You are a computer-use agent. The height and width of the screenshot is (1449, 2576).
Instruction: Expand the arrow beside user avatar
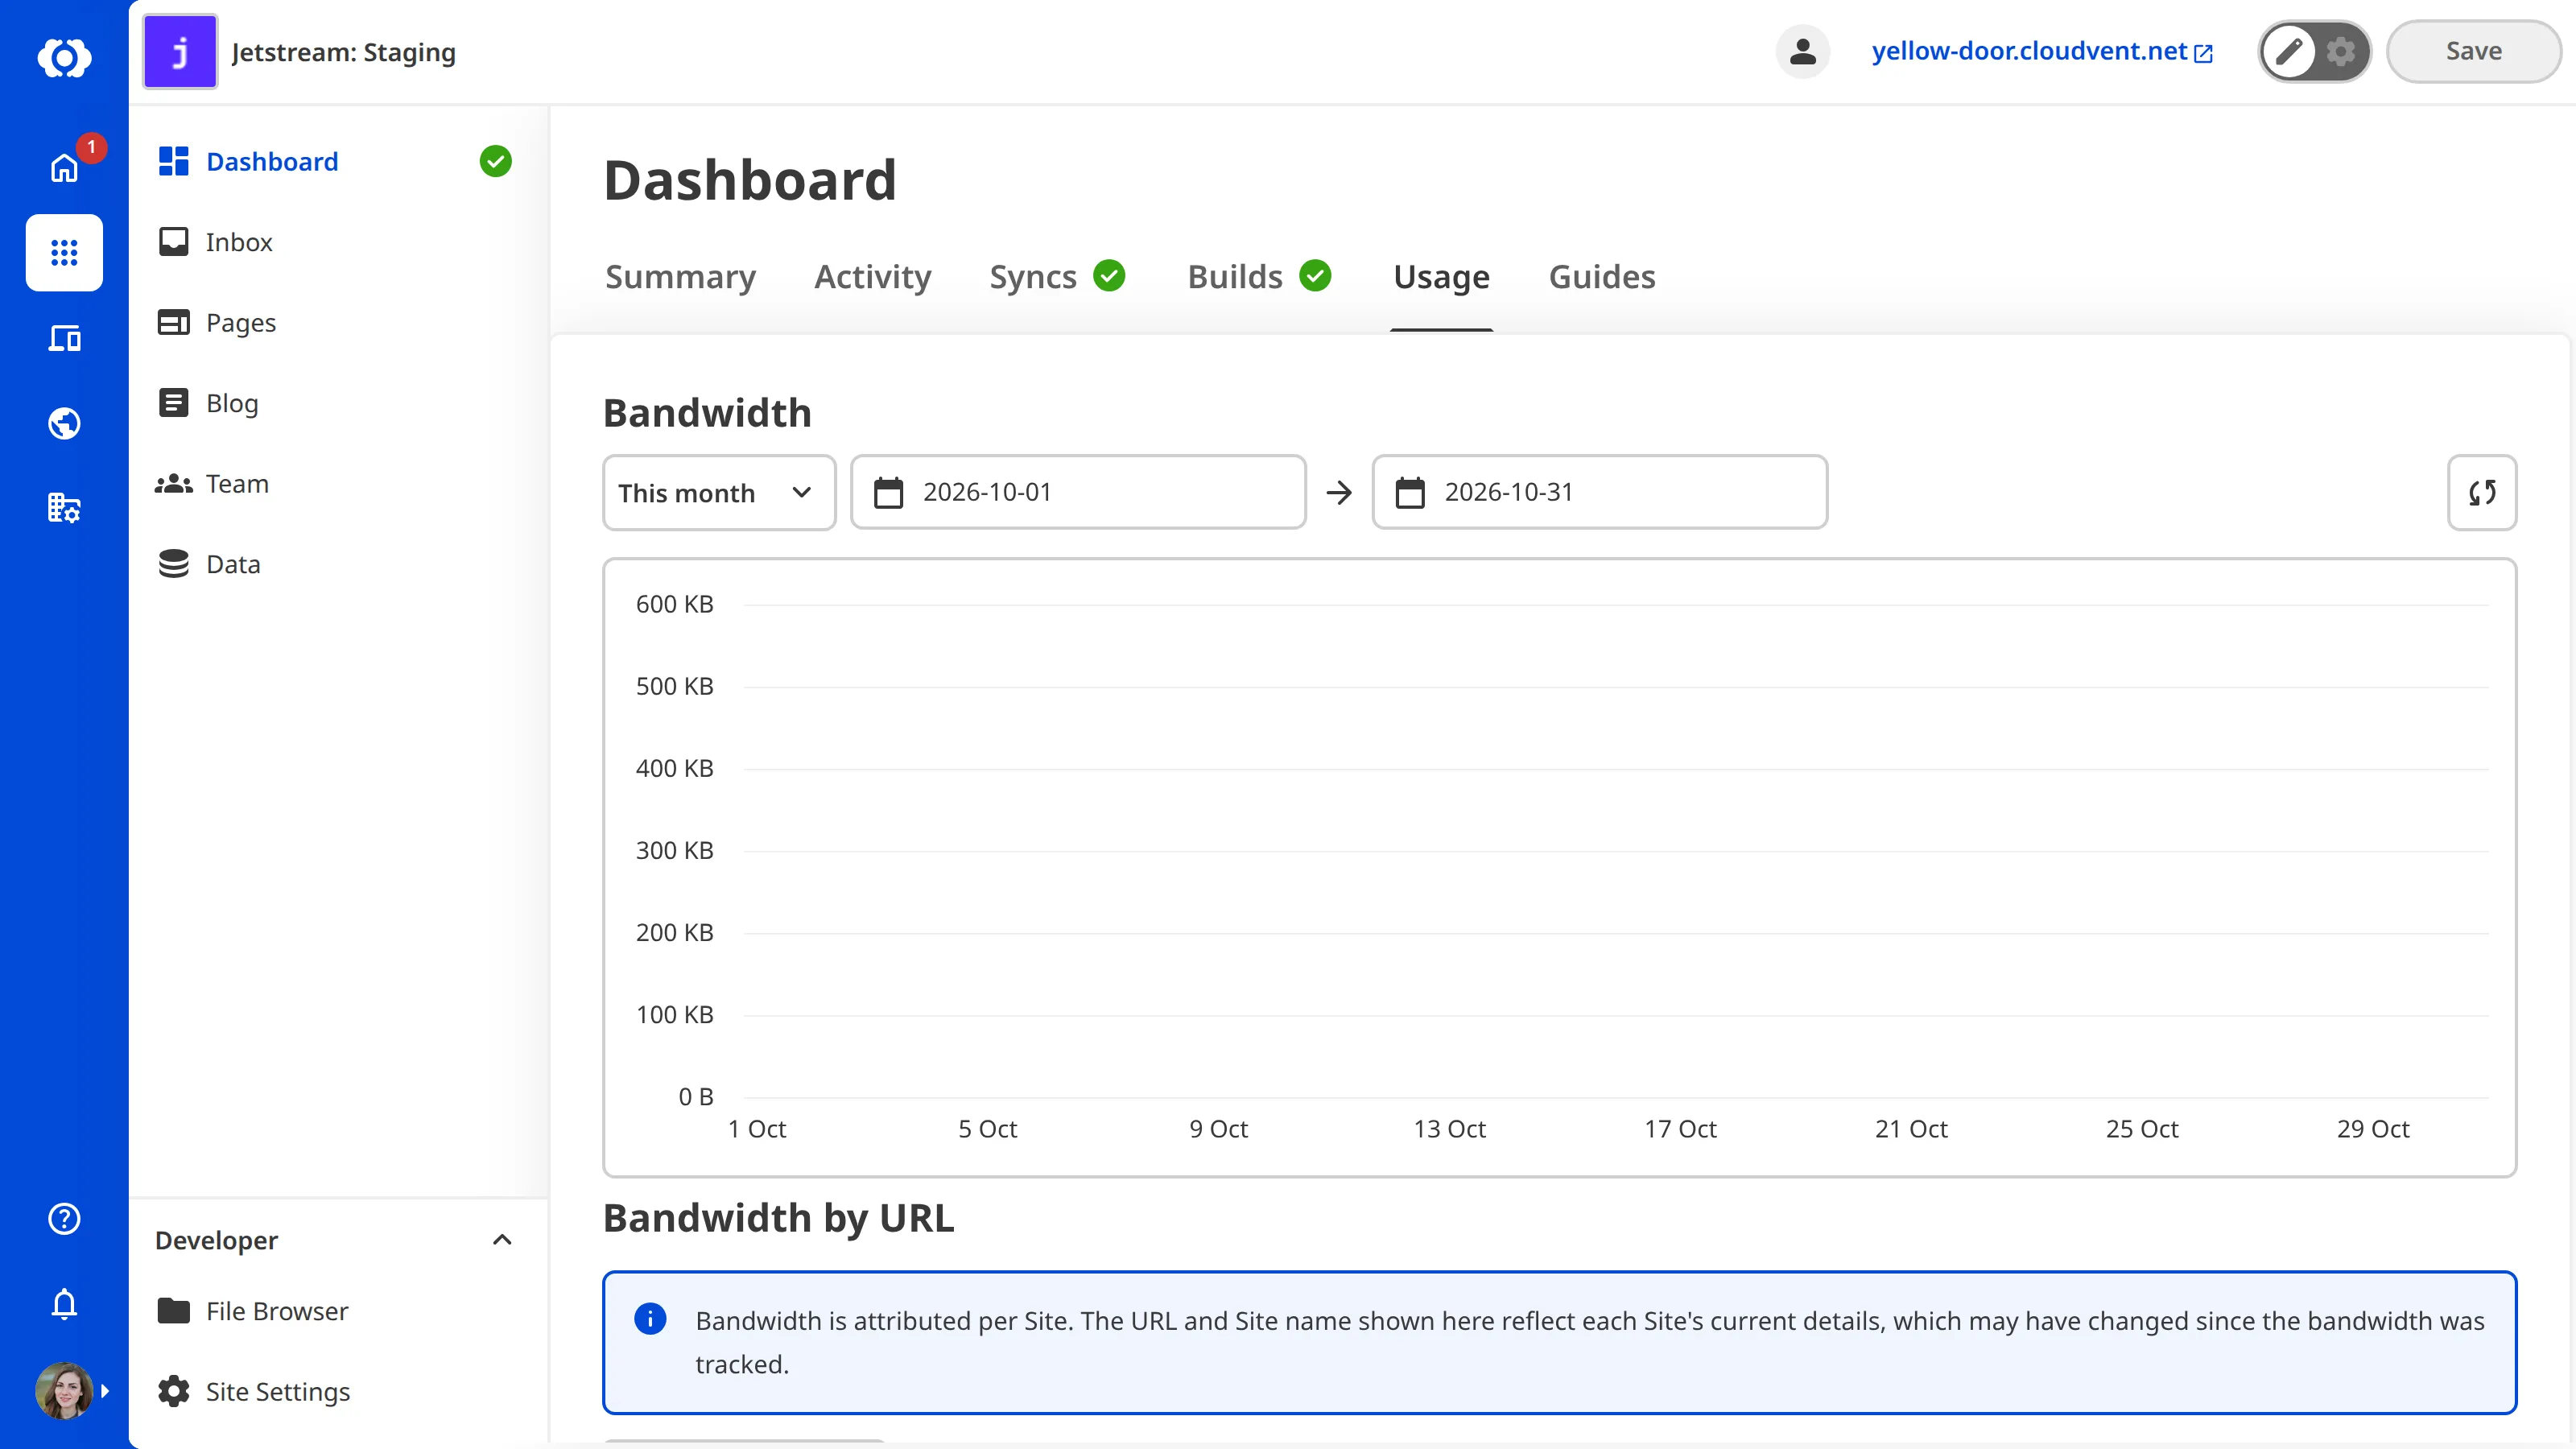click(105, 1390)
